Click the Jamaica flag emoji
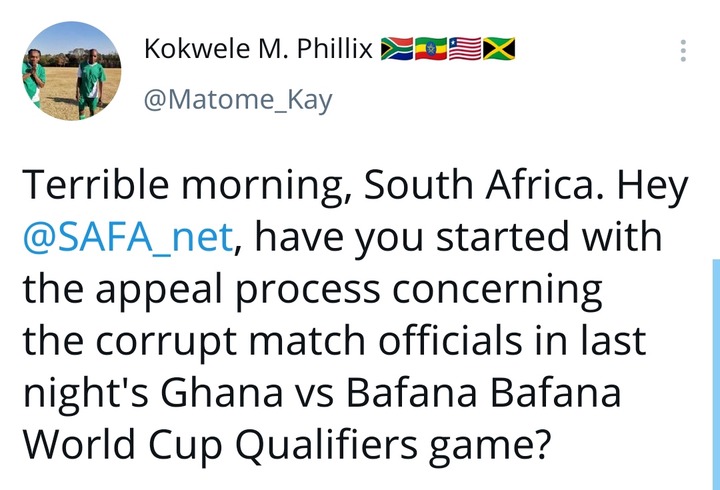 click(x=497, y=47)
